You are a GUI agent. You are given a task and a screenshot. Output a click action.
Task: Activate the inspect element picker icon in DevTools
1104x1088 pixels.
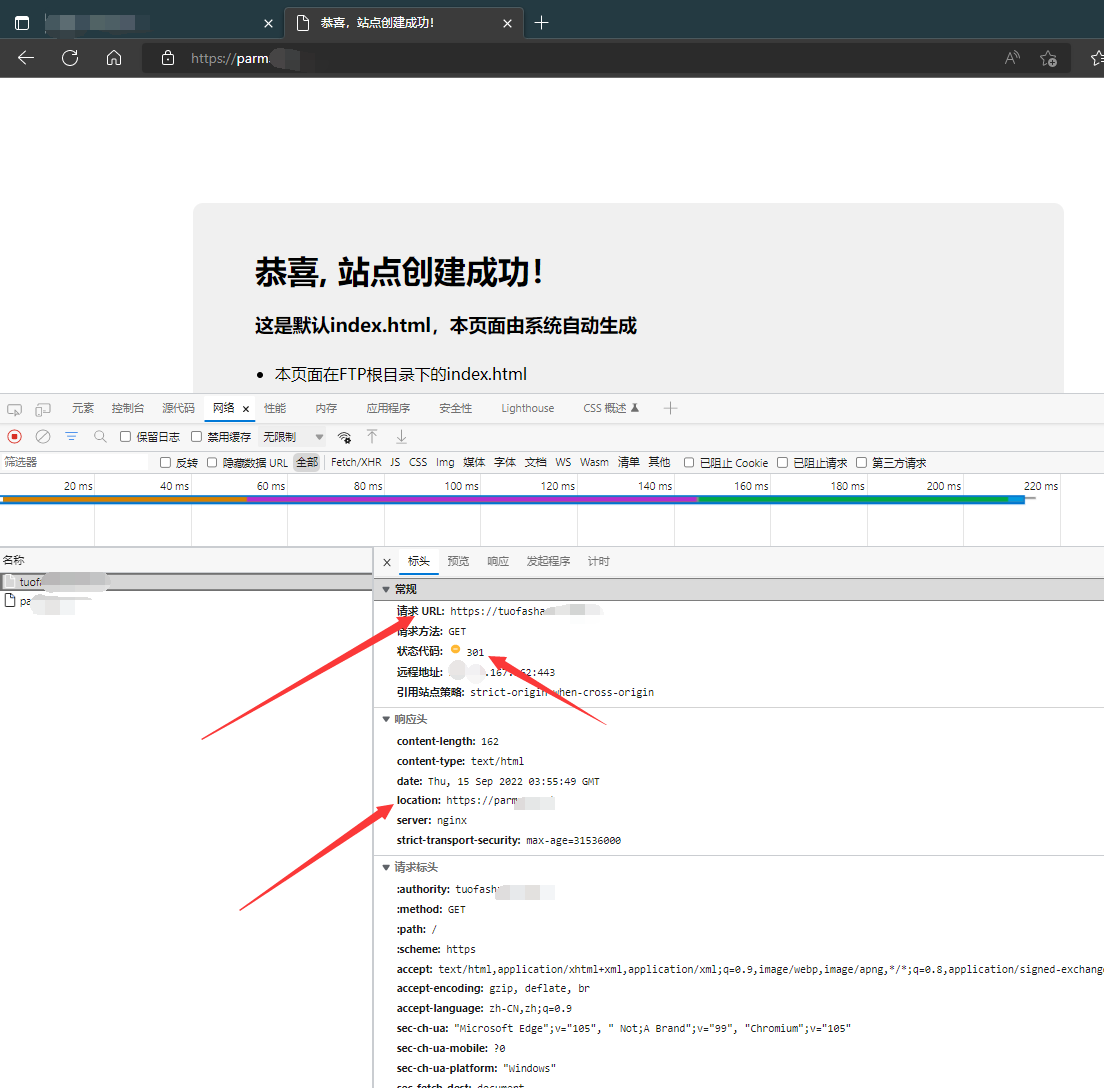[x=14, y=409]
